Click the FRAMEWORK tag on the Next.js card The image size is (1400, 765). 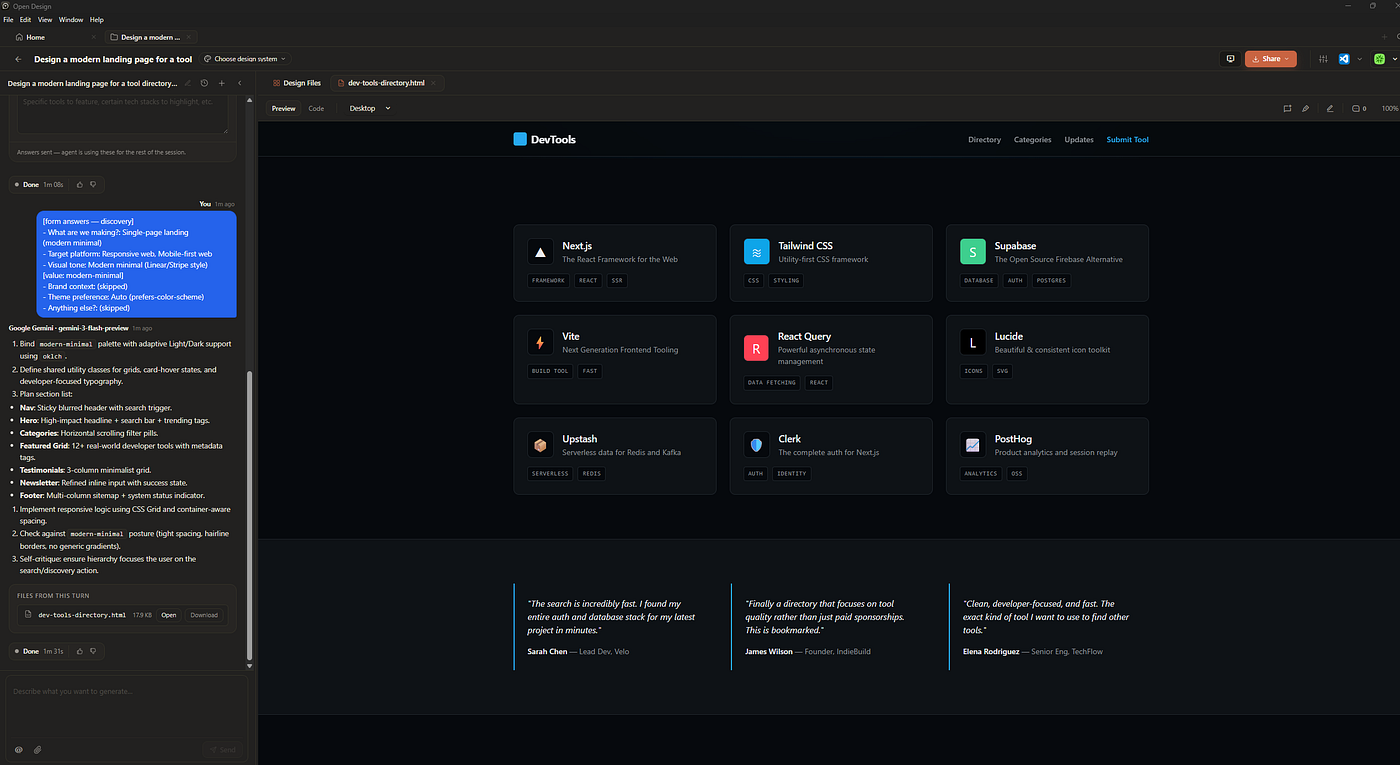coord(549,280)
